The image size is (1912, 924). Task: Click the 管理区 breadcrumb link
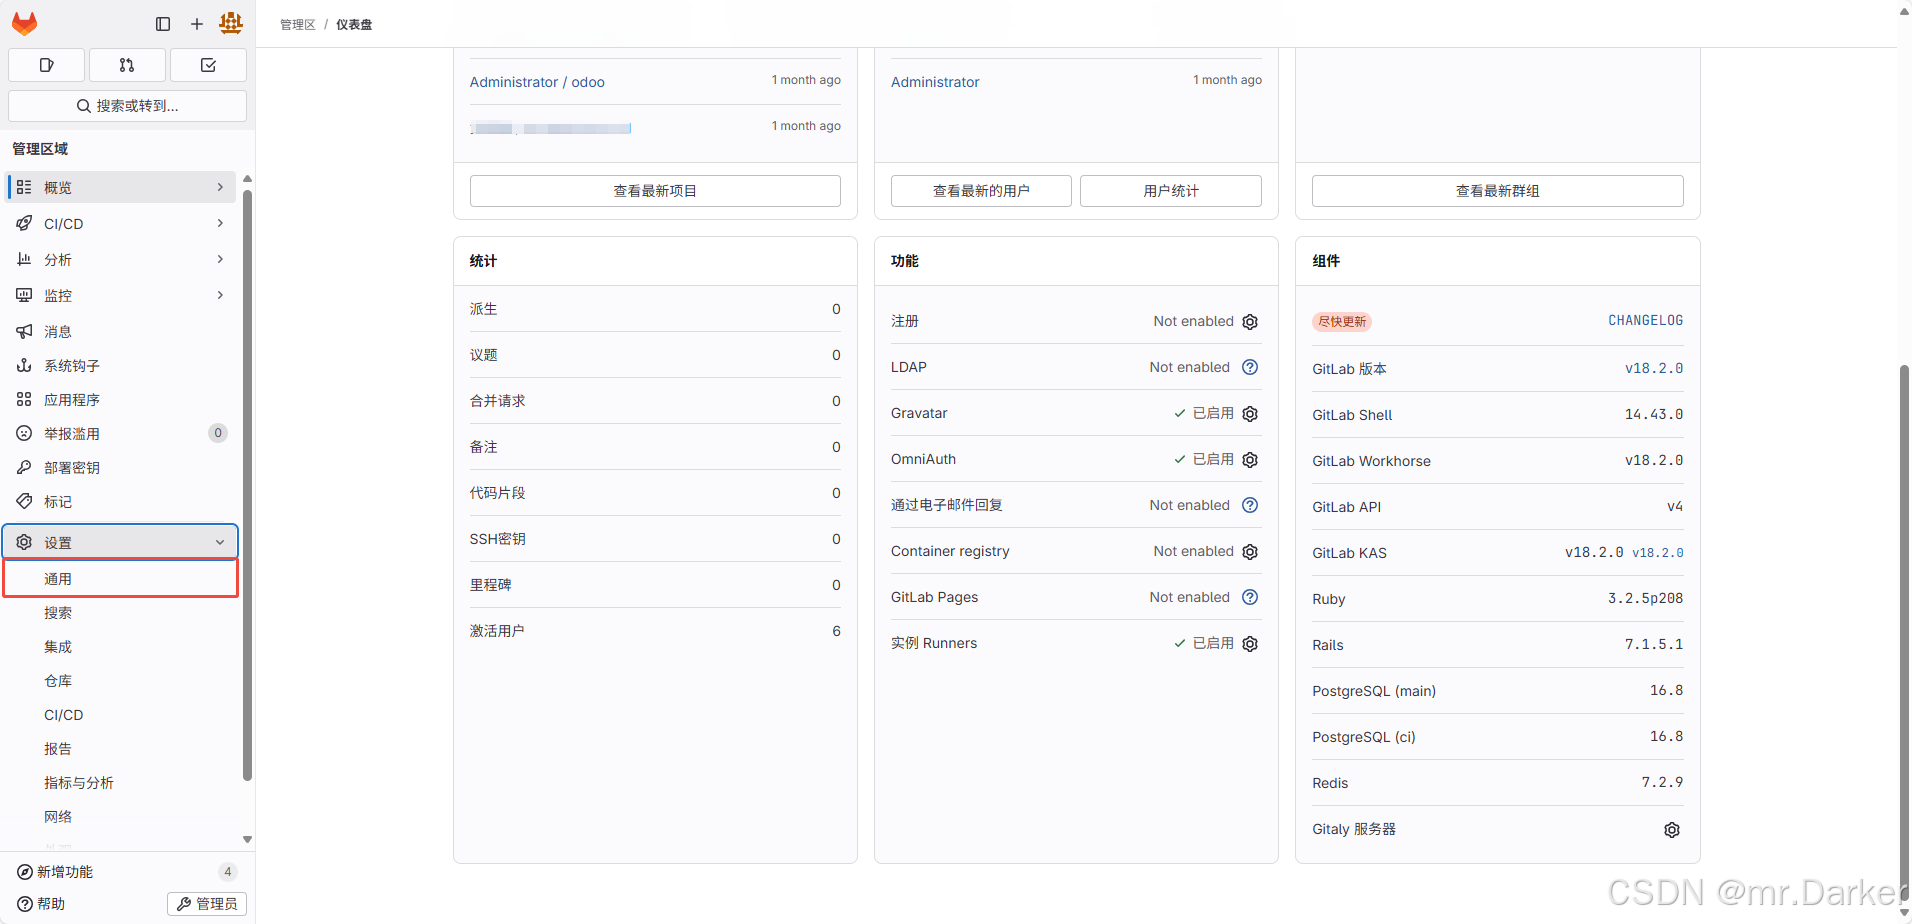(298, 24)
